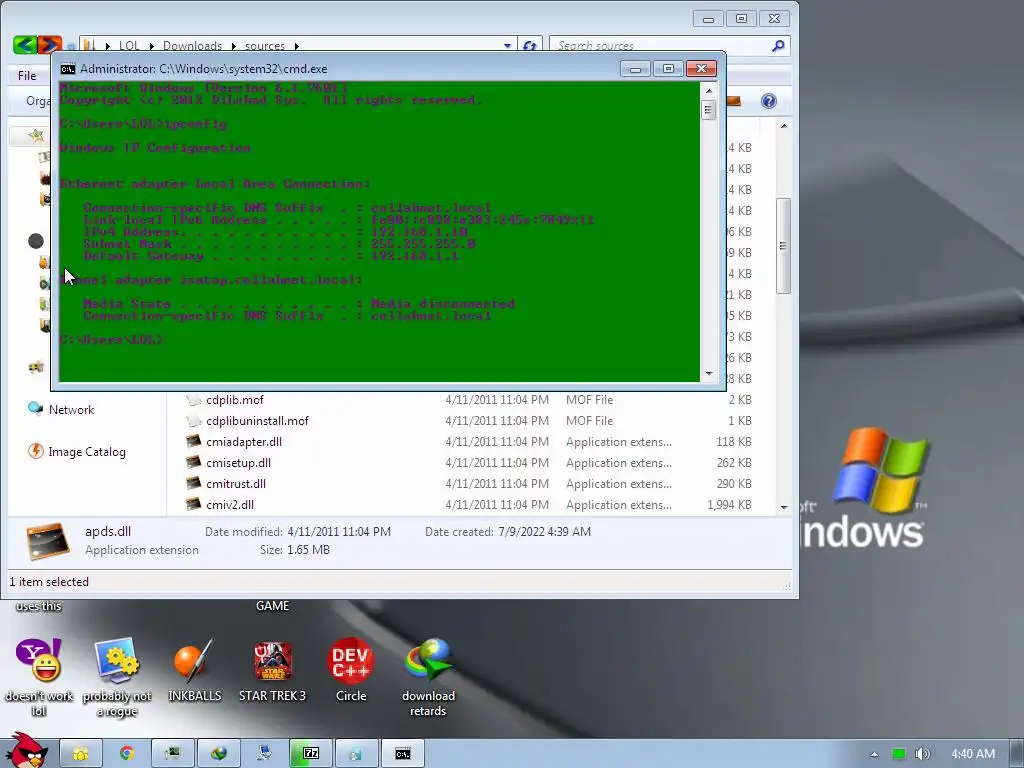The image size is (1024, 768).
Task: Open the volume speaker tray icon
Action: click(922, 754)
